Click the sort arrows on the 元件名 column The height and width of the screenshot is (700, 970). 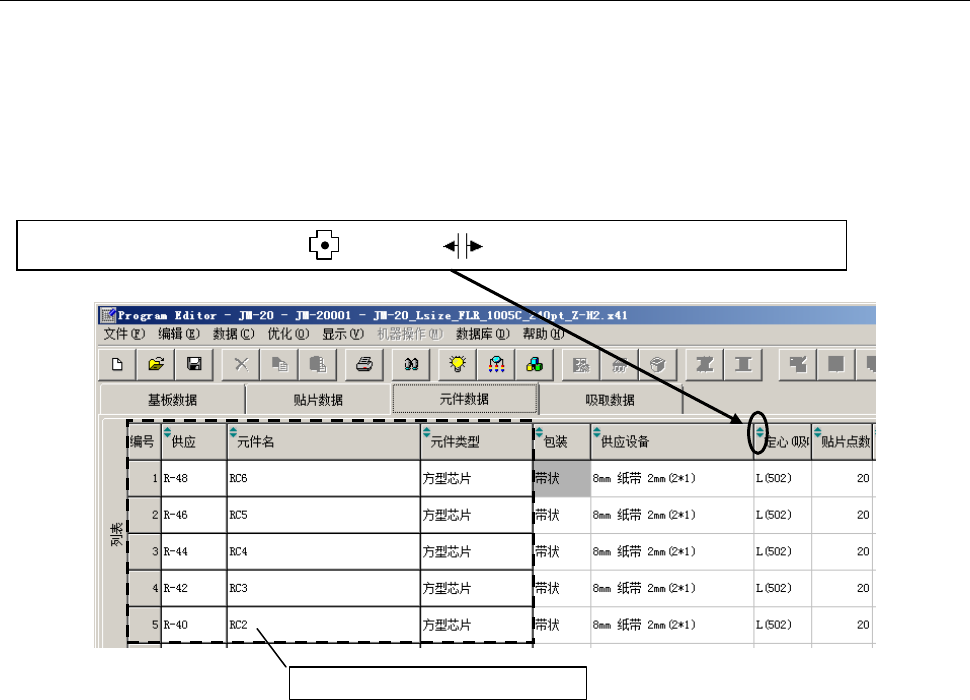tap(233, 432)
